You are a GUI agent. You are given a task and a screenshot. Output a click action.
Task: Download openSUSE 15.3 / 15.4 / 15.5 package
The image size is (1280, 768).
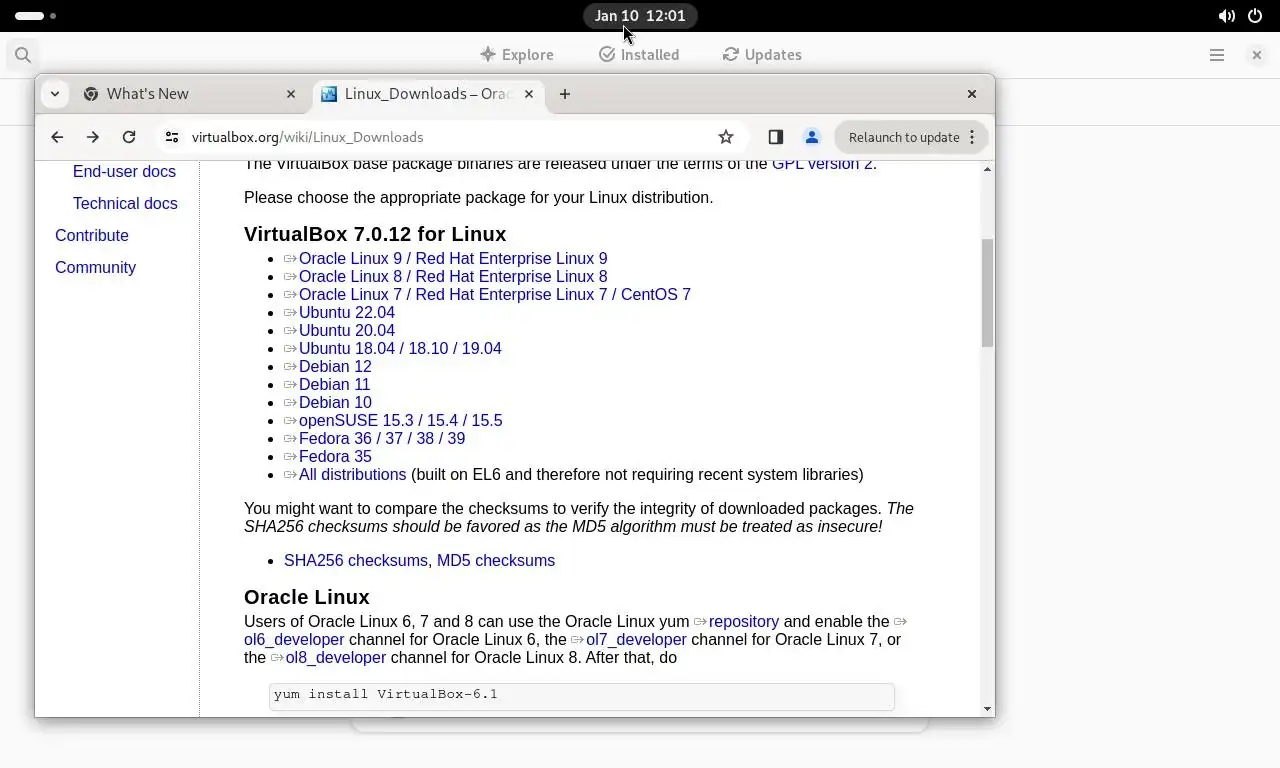pyautogui.click(x=400, y=420)
